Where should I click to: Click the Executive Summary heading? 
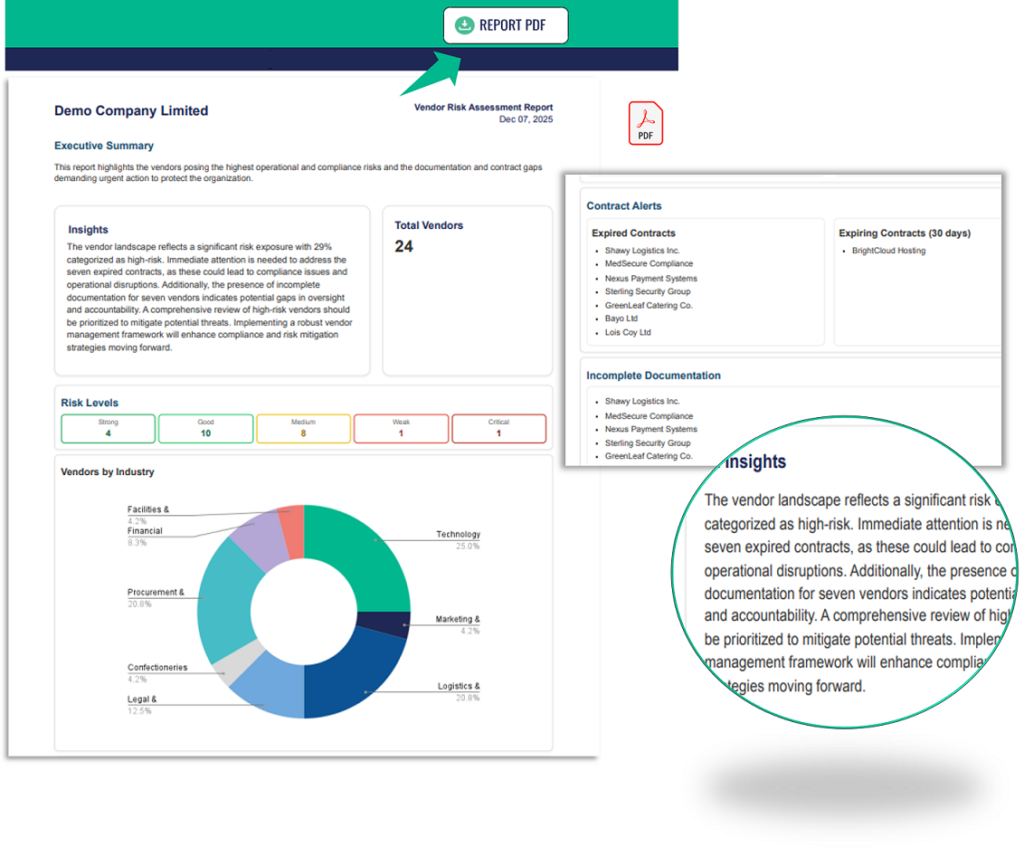[104, 146]
